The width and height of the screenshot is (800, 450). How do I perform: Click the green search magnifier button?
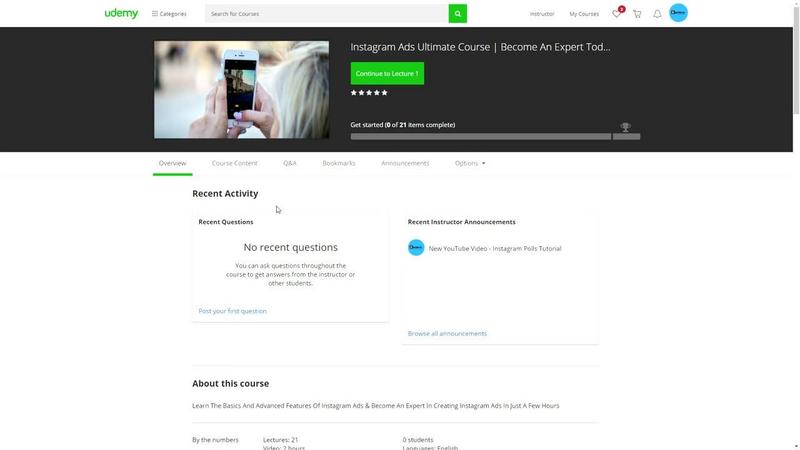(x=458, y=14)
